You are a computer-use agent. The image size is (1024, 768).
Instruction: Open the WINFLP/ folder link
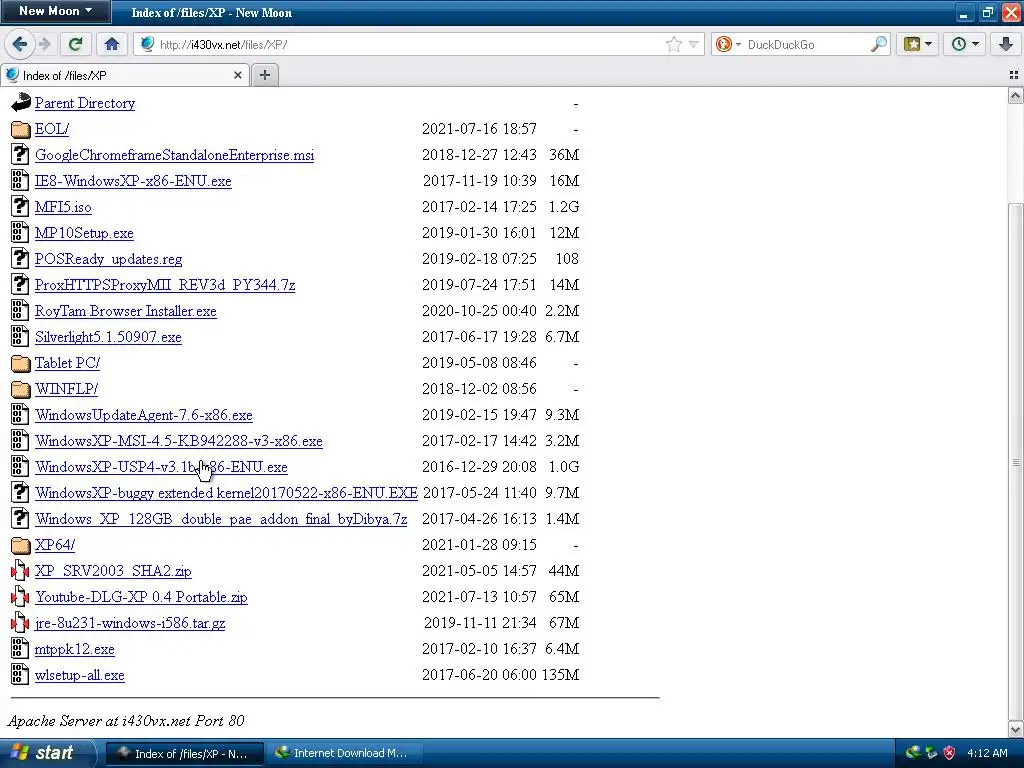[66, 389]
